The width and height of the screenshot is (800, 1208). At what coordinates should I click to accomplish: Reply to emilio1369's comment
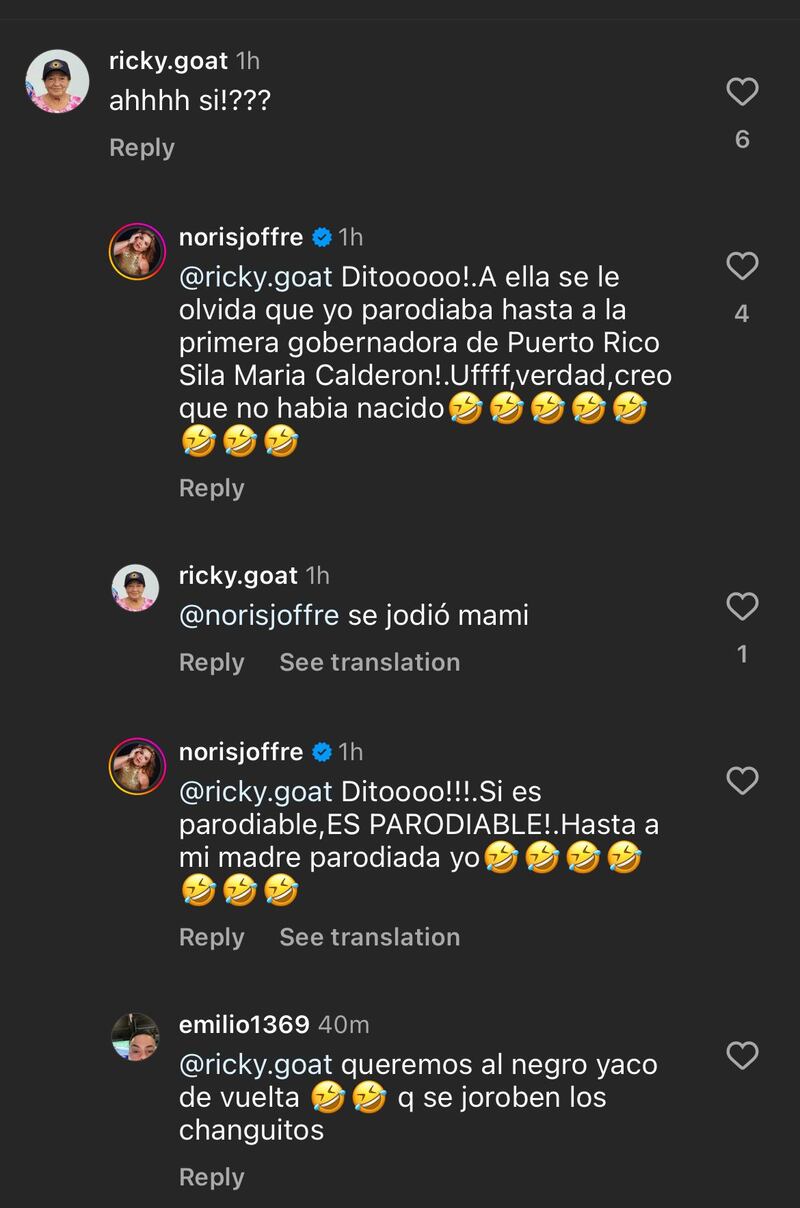(212, 1177)
